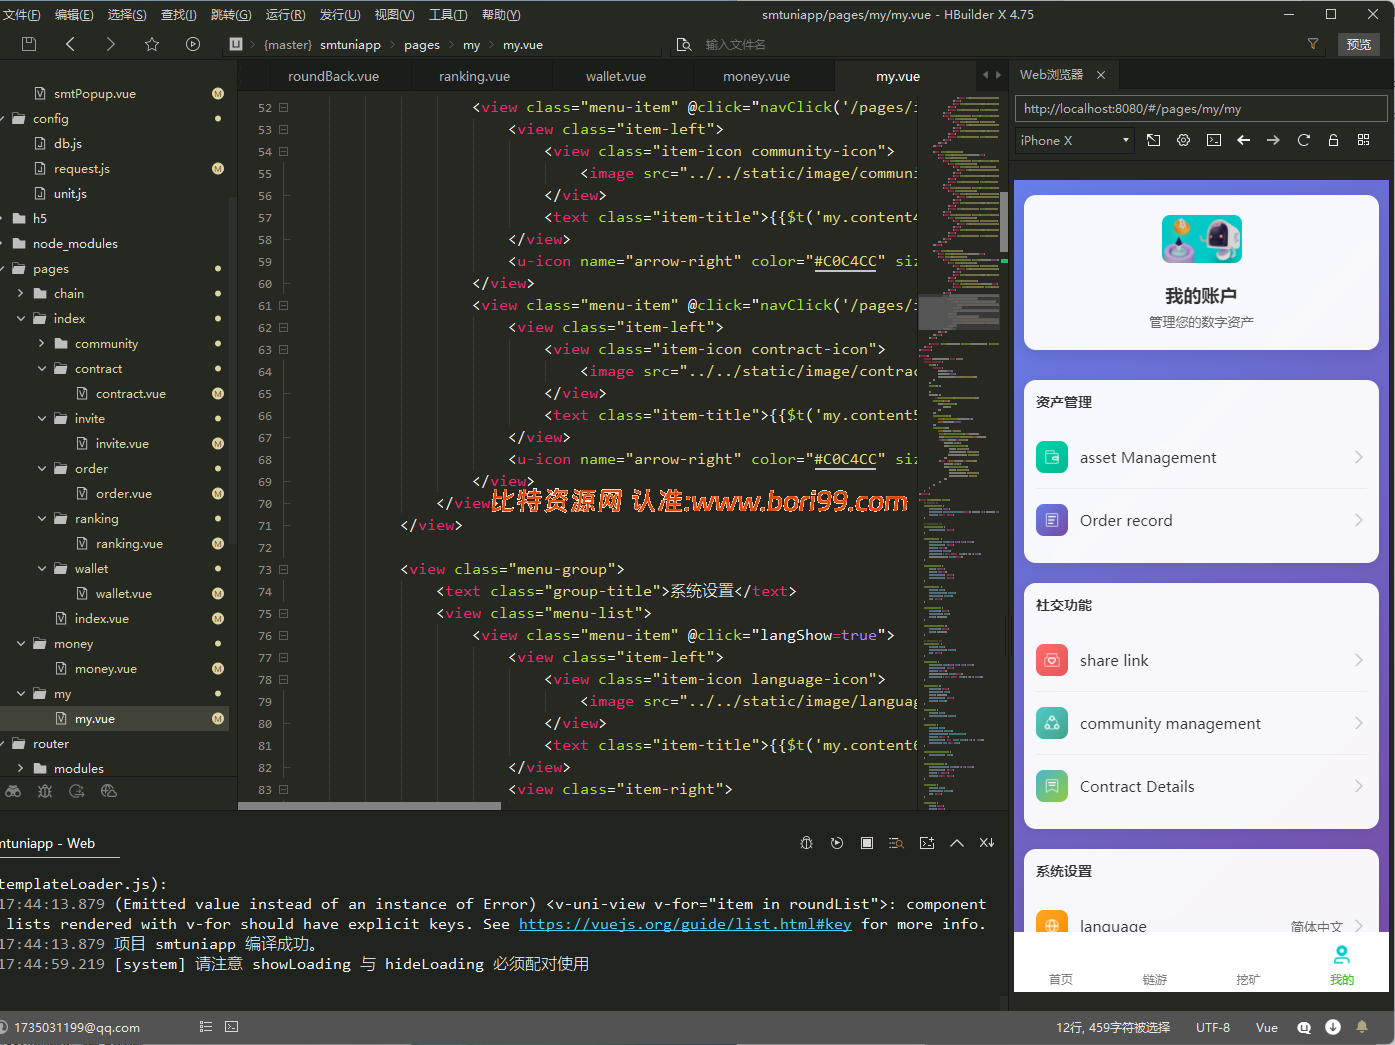Switch to the roundBack.vue editor tab
This screenshot has width=1395, height=1045.
(x=333, y=76)
